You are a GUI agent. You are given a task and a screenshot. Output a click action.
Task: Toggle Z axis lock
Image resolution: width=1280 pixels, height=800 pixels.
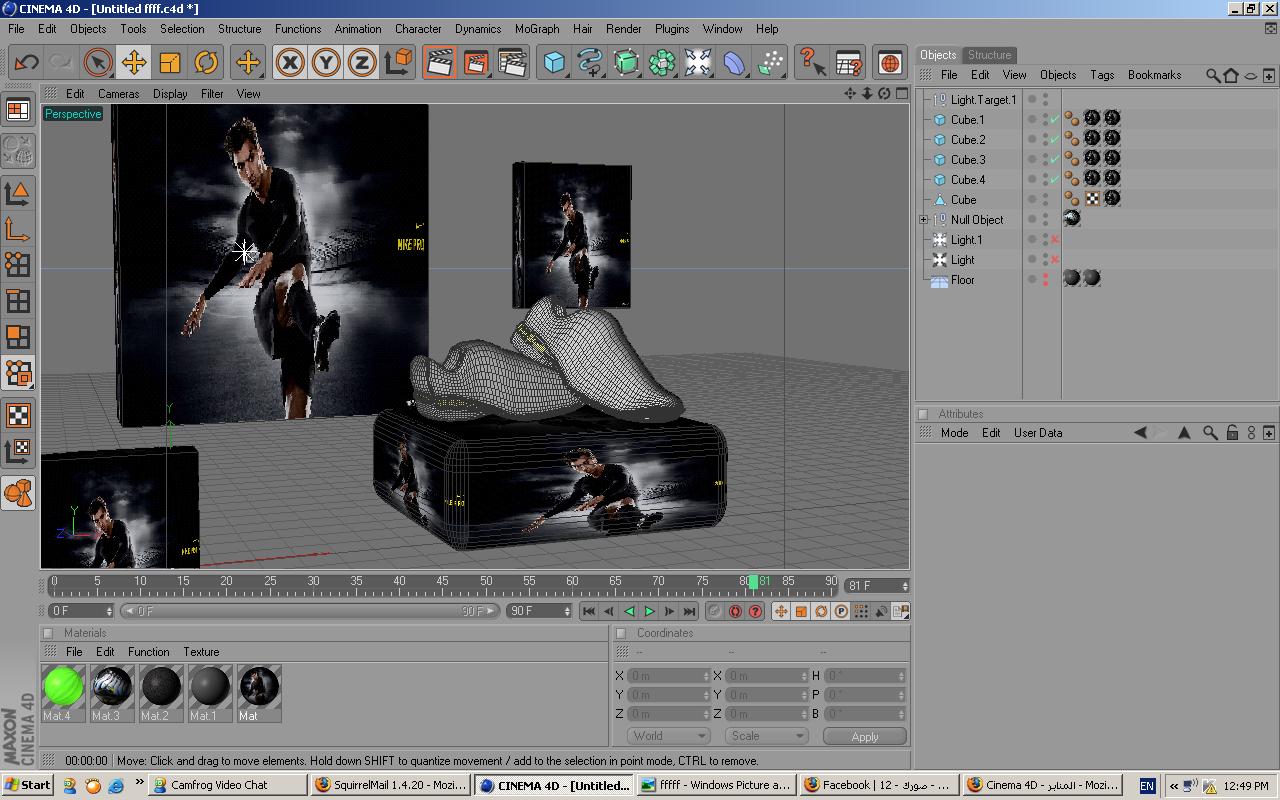[362, 63]
